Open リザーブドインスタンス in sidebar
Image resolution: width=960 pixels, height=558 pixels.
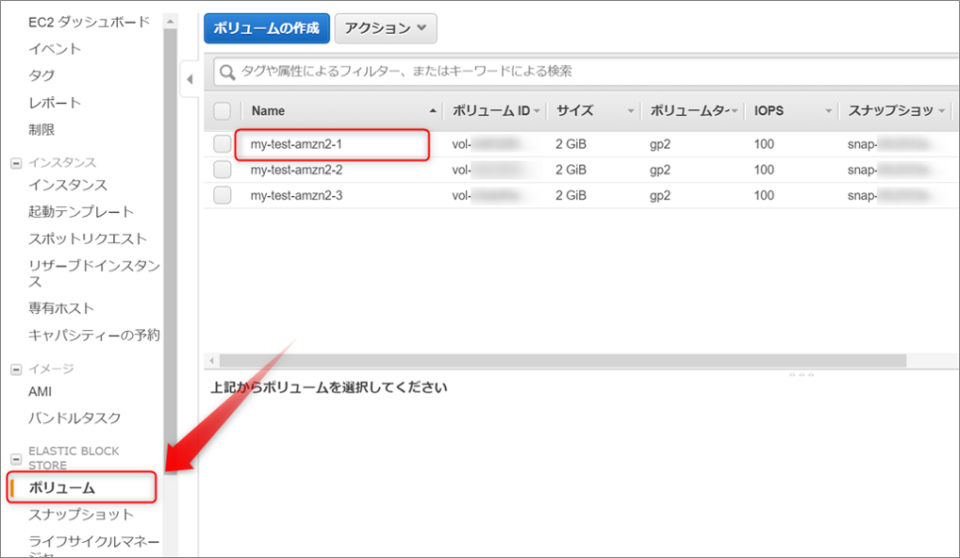(x=94, y=273)
